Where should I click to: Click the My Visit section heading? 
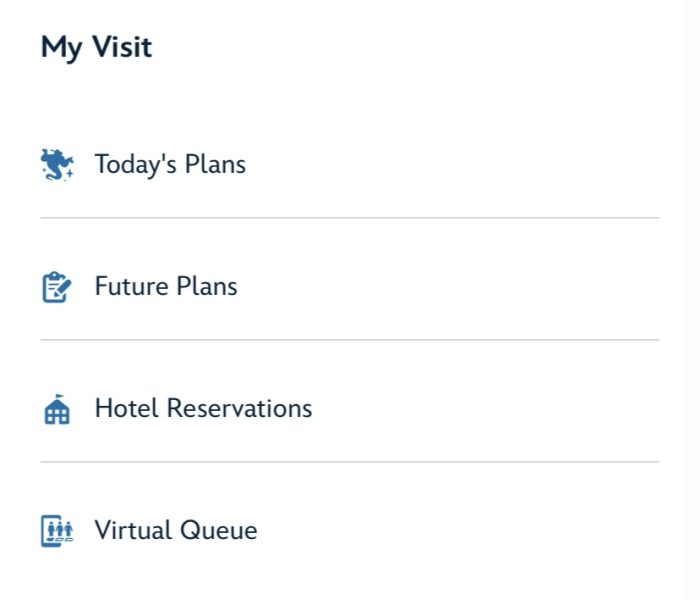[x=96, y=47]
